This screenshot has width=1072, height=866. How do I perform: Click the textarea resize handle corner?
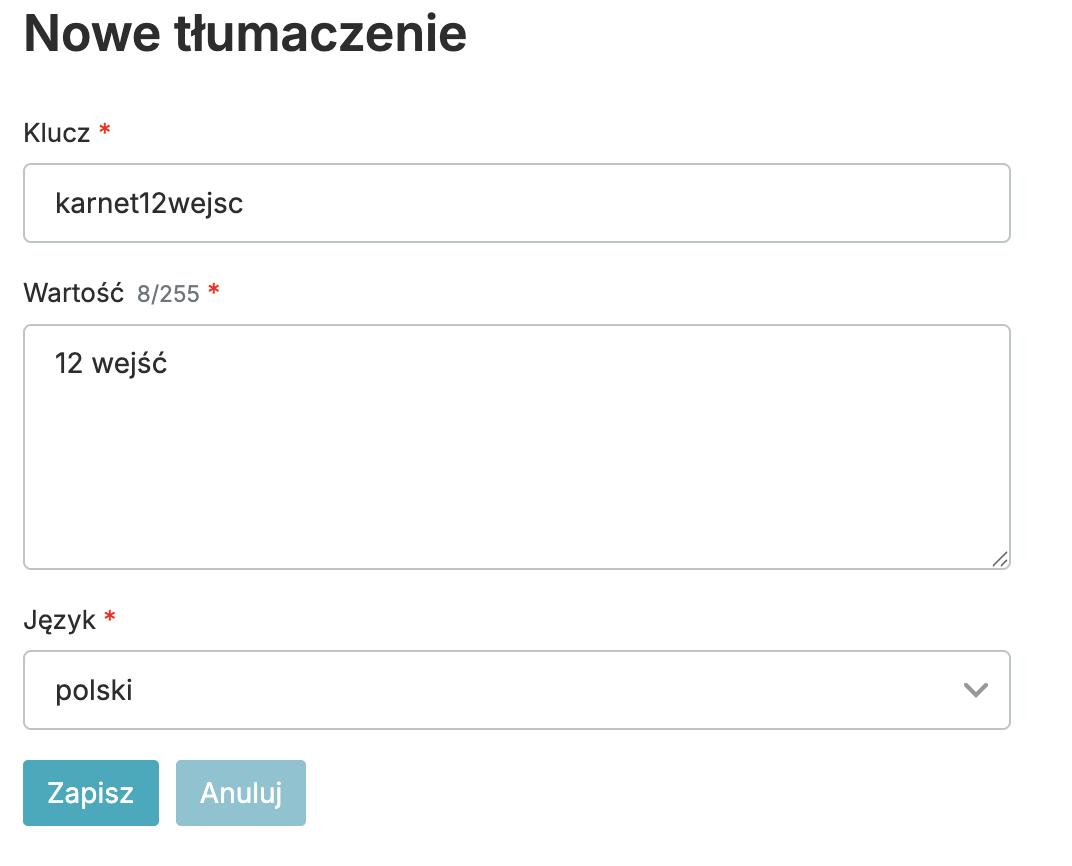point(999,560)
